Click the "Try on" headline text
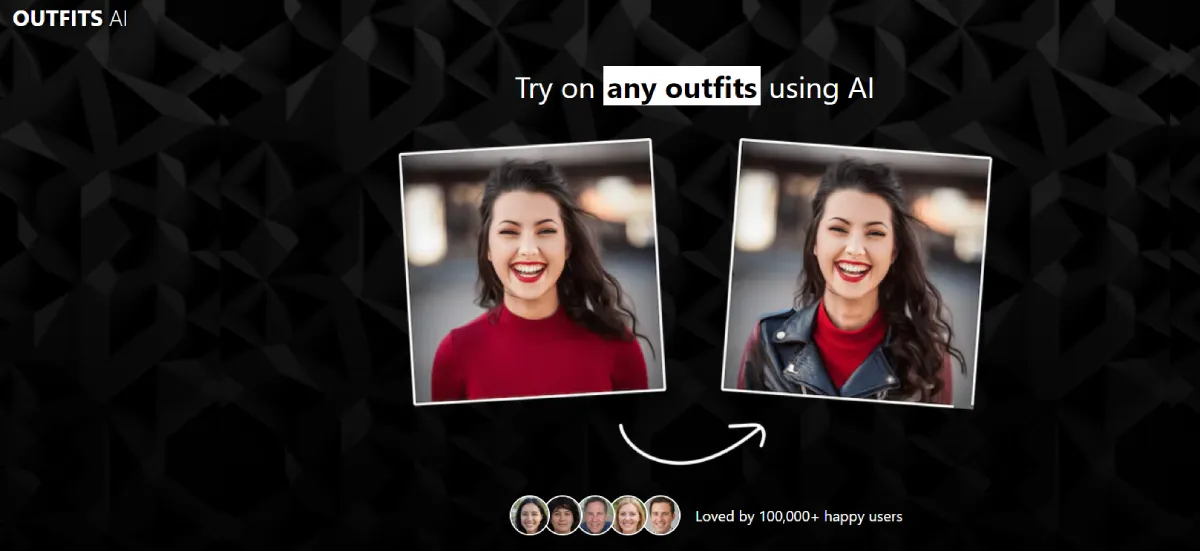This screenshot has width=1200, height=551. click(x=555, y=88)
